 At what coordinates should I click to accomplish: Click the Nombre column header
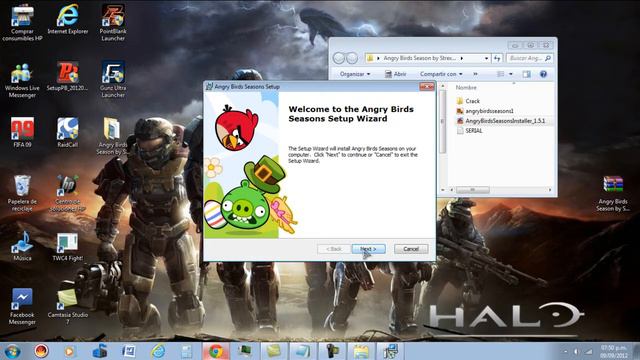click(x=466, y=87)
